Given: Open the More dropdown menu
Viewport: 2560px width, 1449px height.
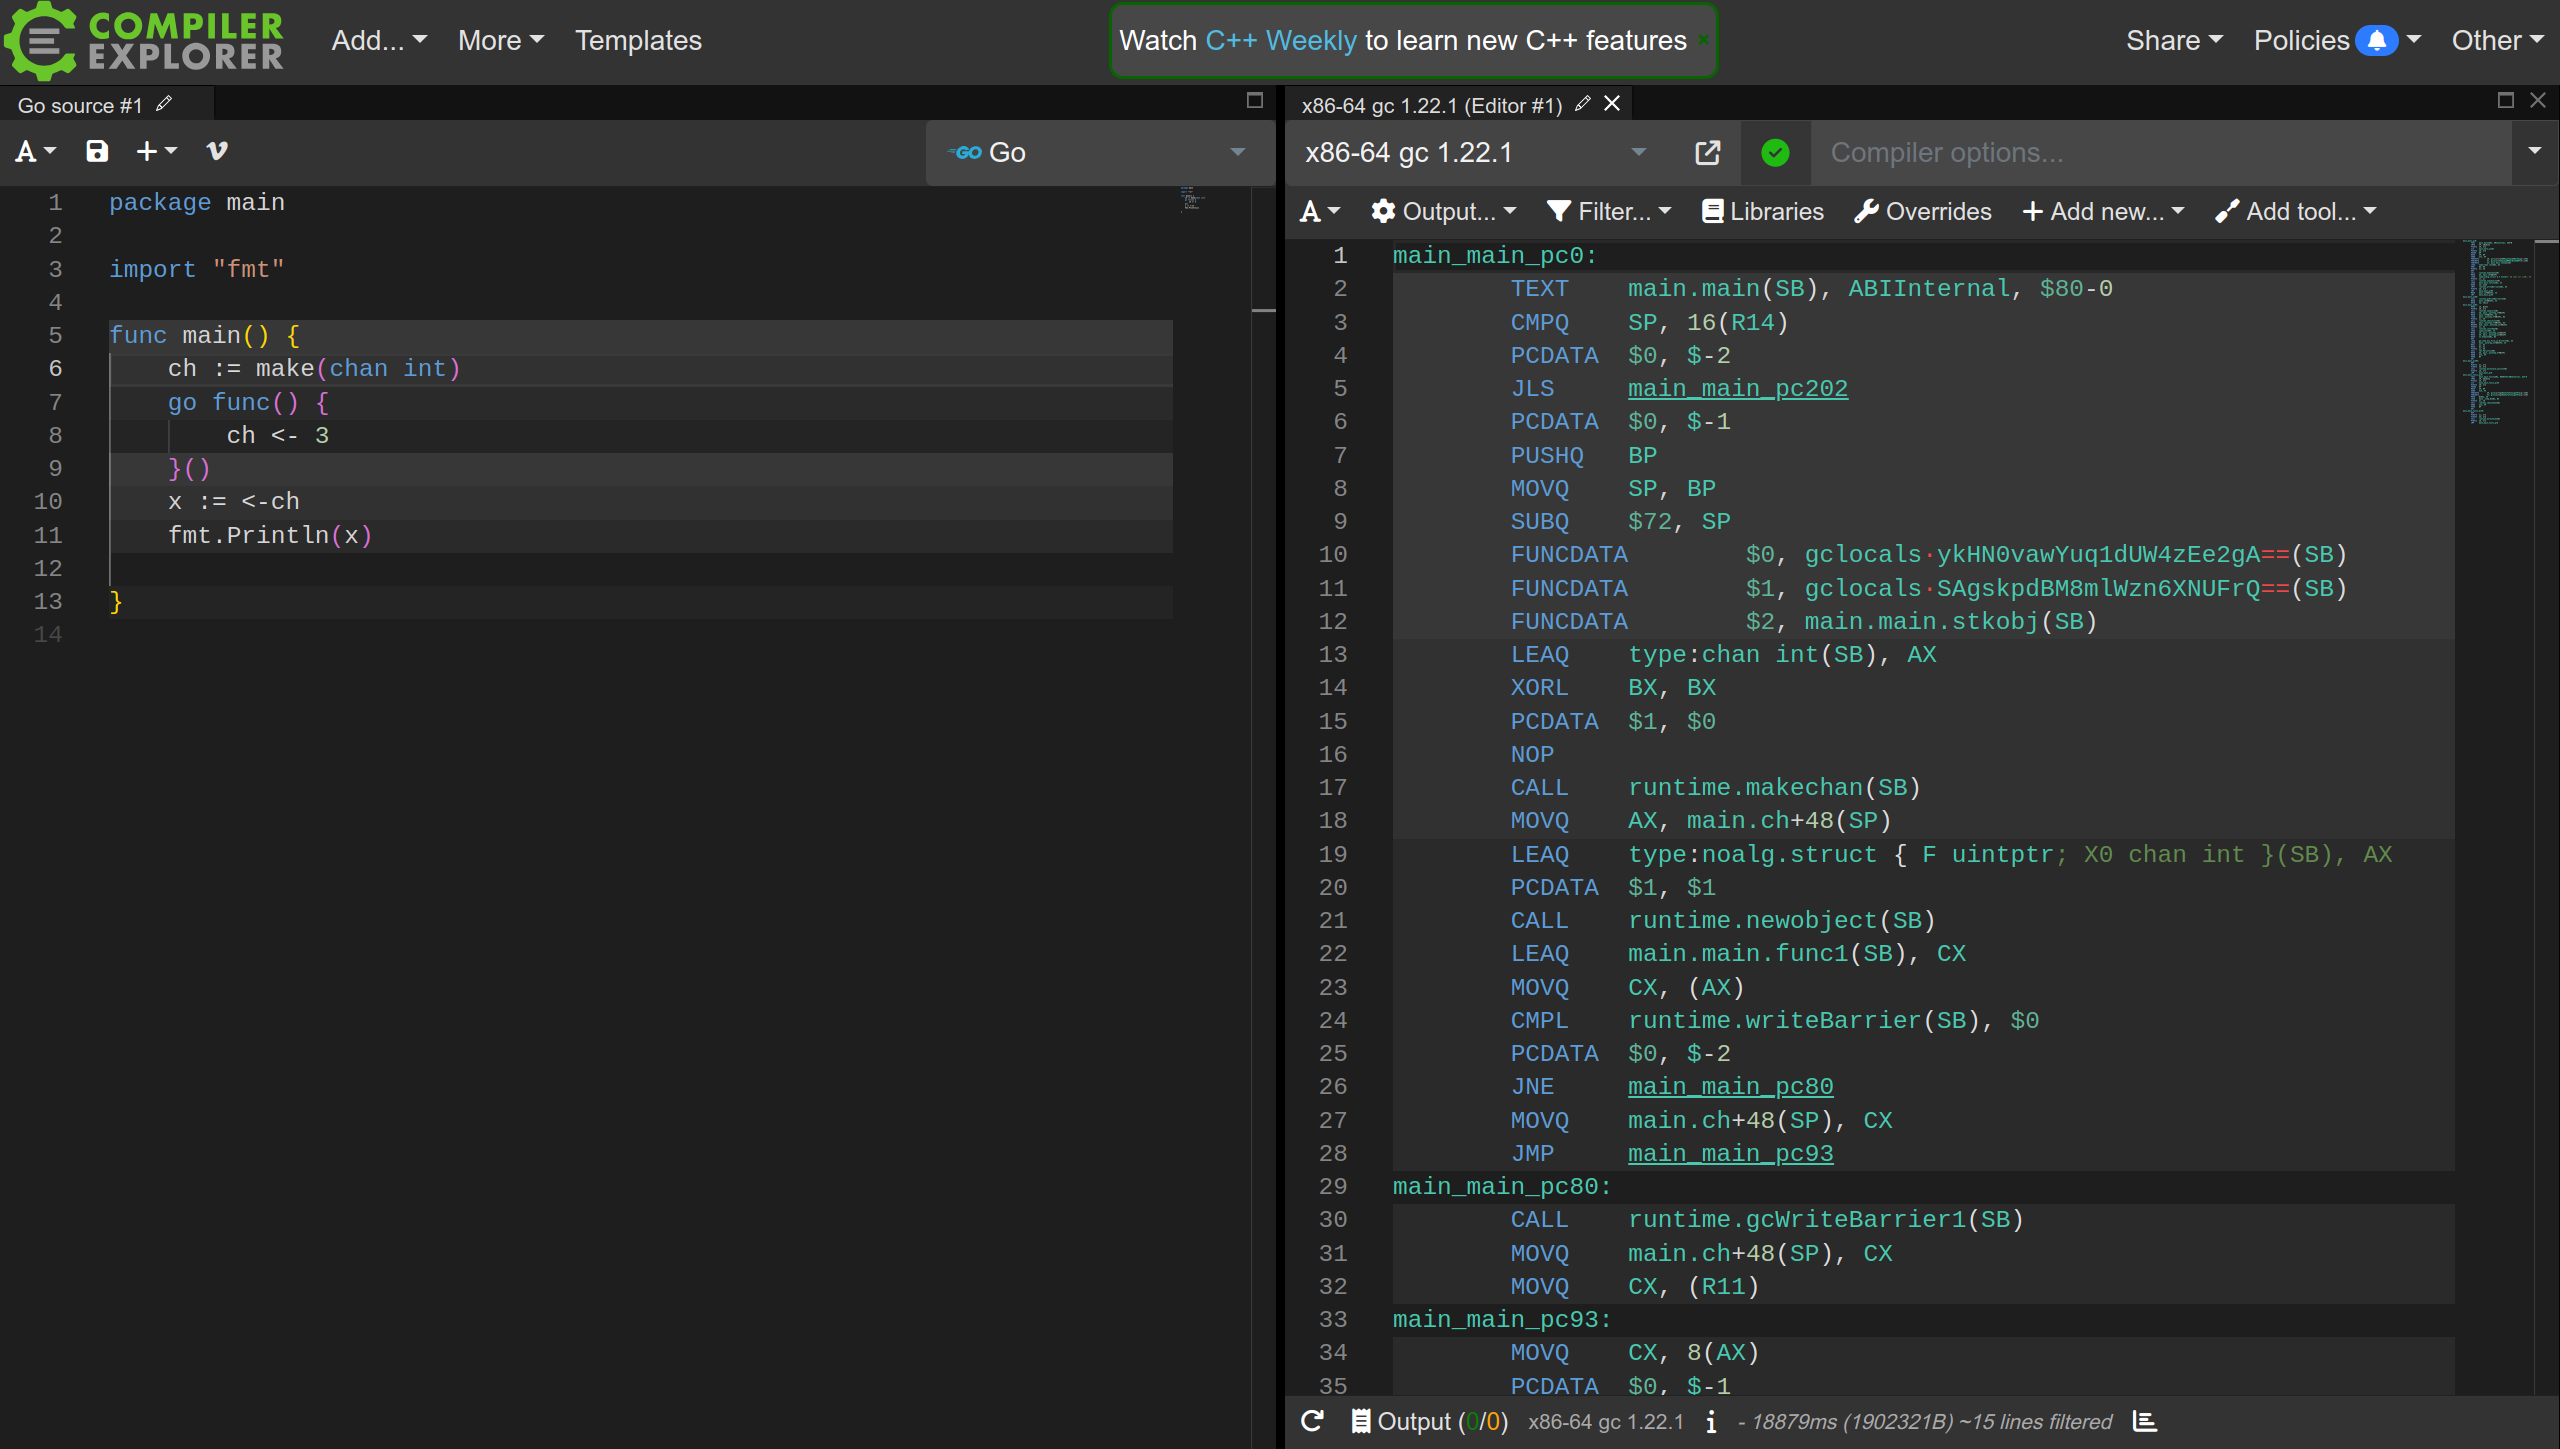Looking at the screenshot, I should (x=501, y=39).
